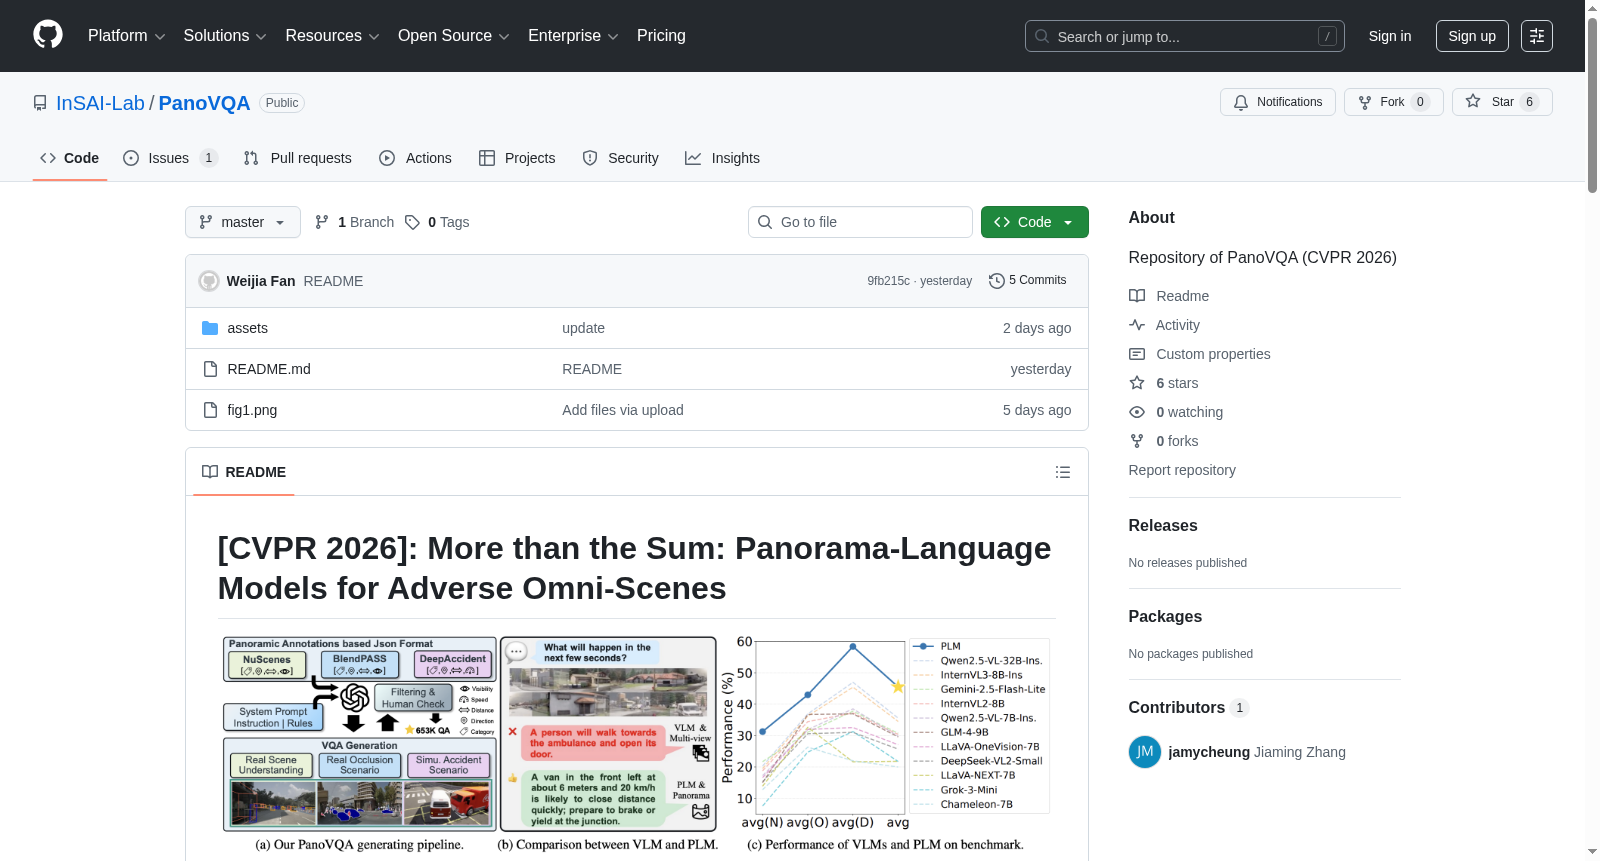Star the PanoVQA repository
The width and height of the screenshot is (1600, 861).
pyautogui.click(x=1501, y=102)
